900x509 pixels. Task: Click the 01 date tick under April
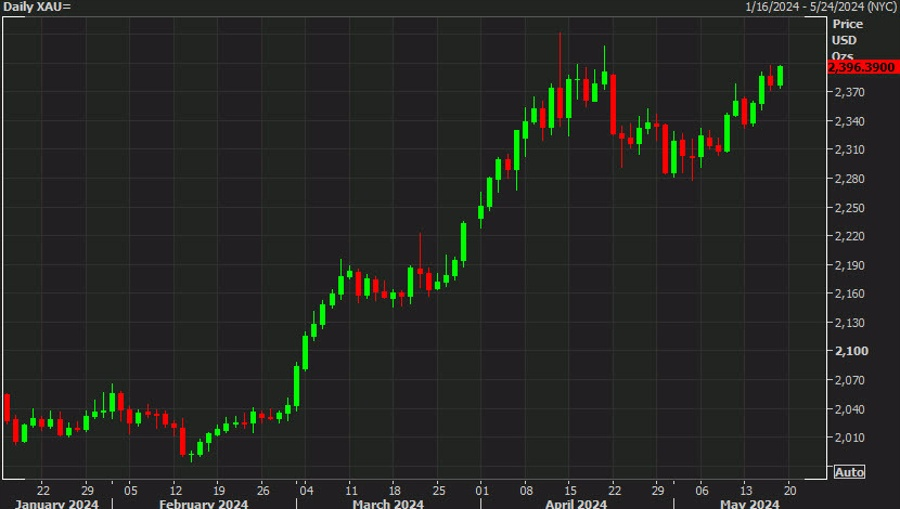[x=482, y=490]
